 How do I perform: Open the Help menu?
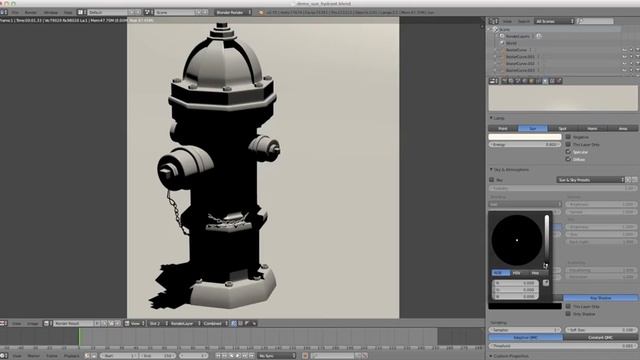[68, 13]
